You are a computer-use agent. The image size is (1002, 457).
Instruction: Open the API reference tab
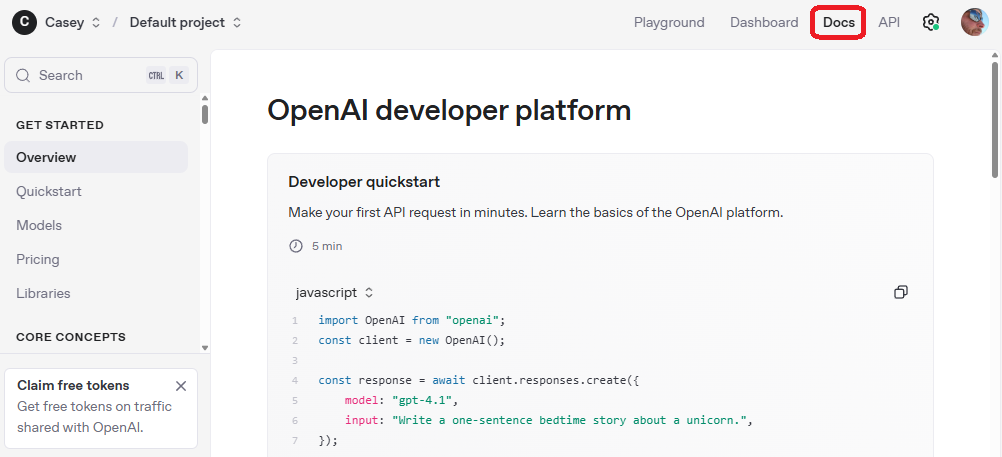coord(889,22)
